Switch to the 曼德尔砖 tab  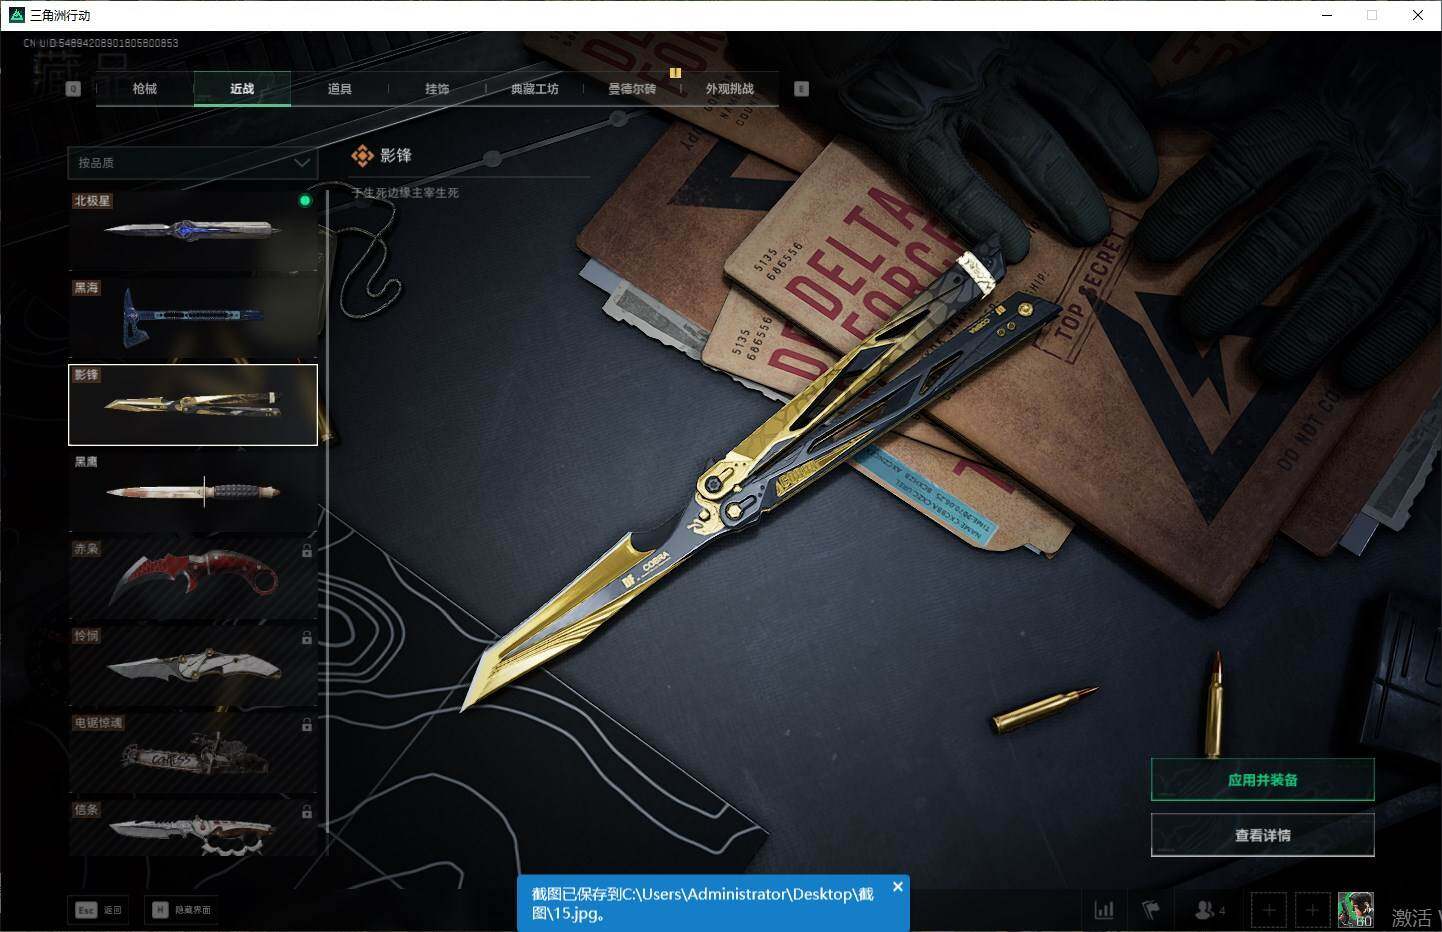pos(632,89)
